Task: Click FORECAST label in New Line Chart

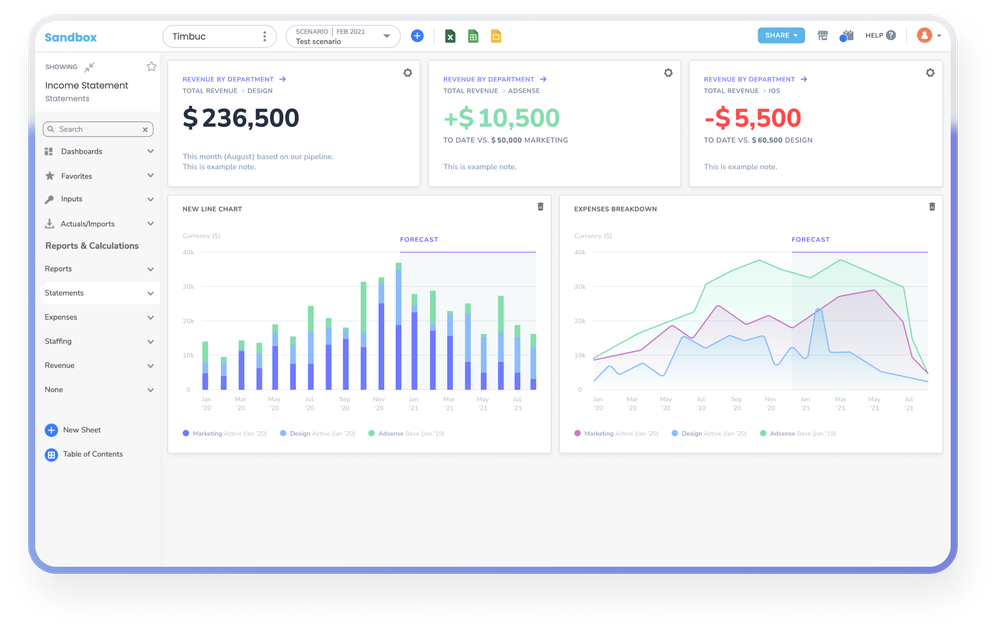Action: tap(419, 240)
